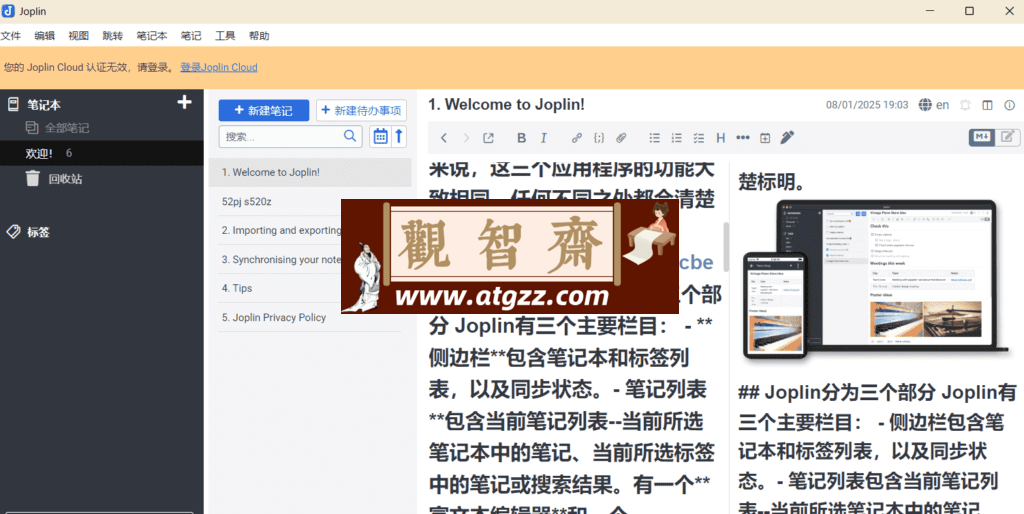Open note 1. Welcome to Joplin!
Image resolution: width=1024 pixels, height=514 pixels.
pos(310,172)
